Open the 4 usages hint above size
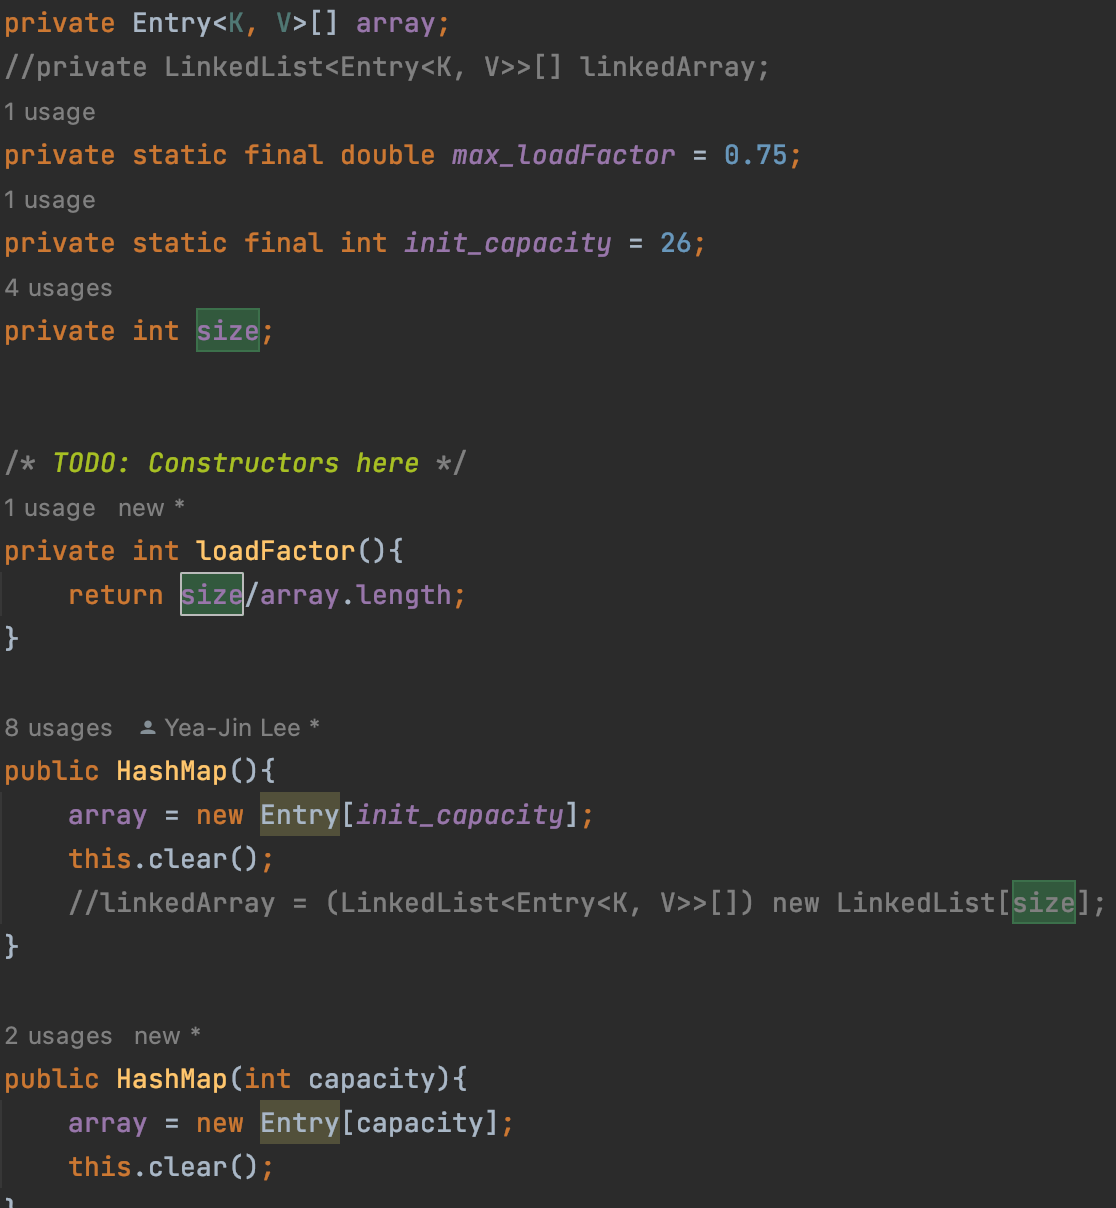This screenshot has height=1208, width=1116. coord(58,288)
